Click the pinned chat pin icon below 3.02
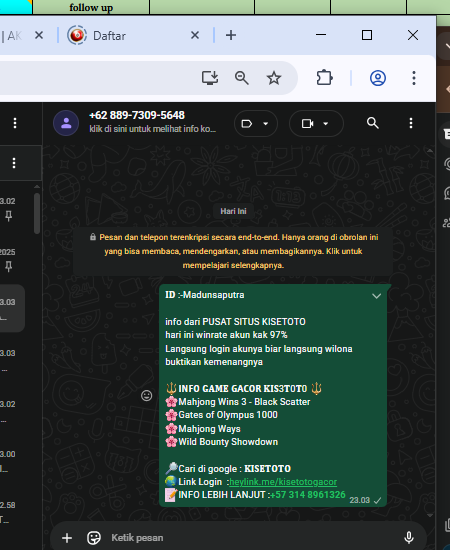 click(x=9, y=216)
